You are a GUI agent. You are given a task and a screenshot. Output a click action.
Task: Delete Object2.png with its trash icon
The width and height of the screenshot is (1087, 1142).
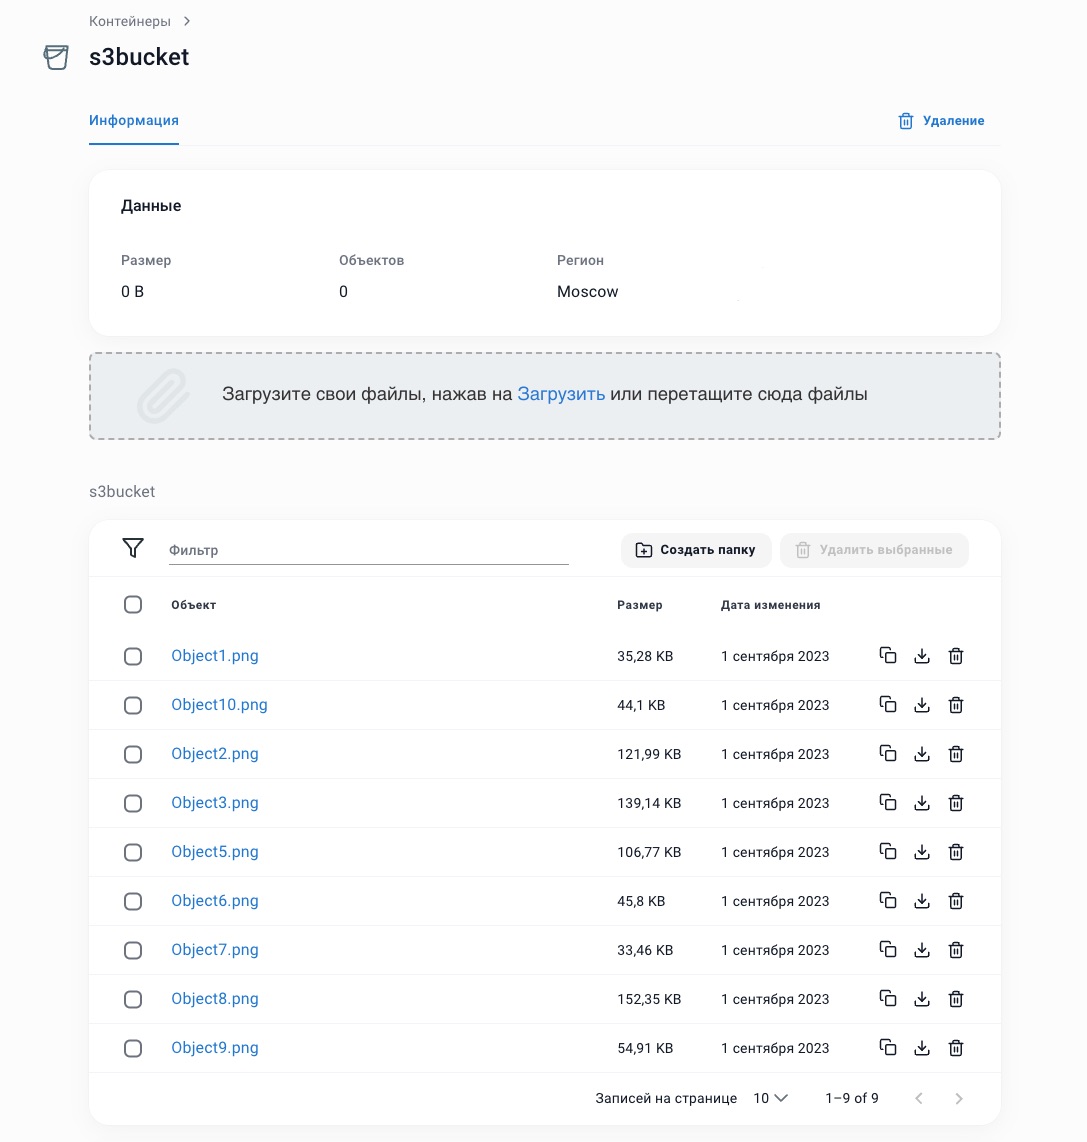tap(956, 754)
